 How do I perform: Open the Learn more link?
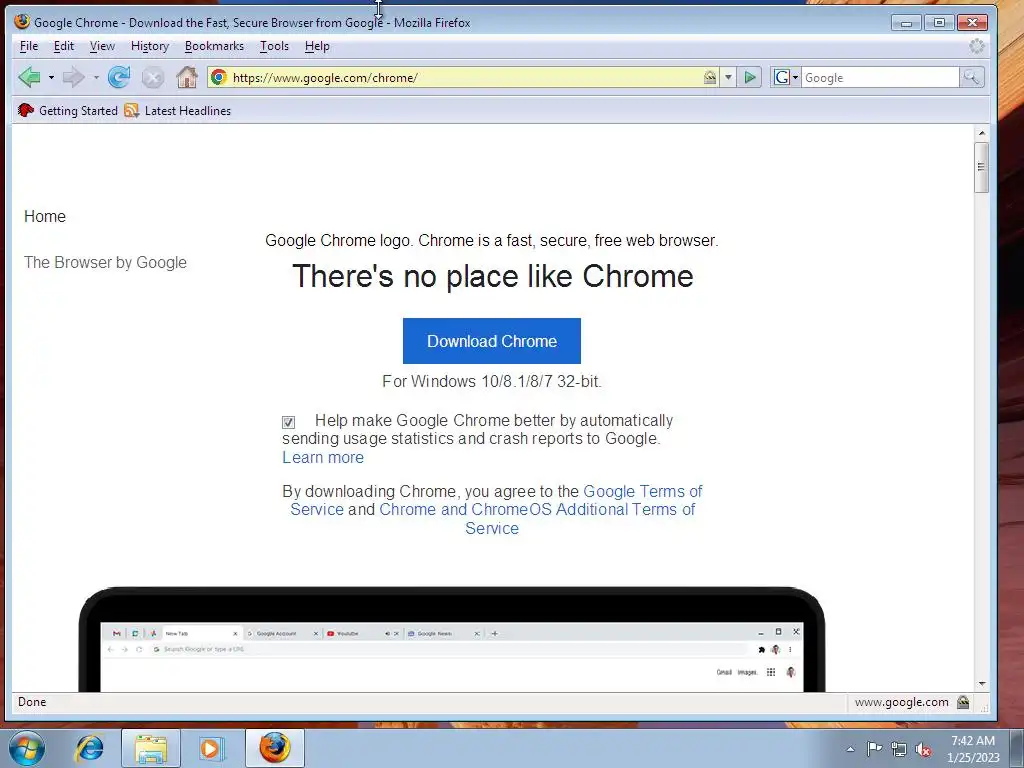[323, 458]
